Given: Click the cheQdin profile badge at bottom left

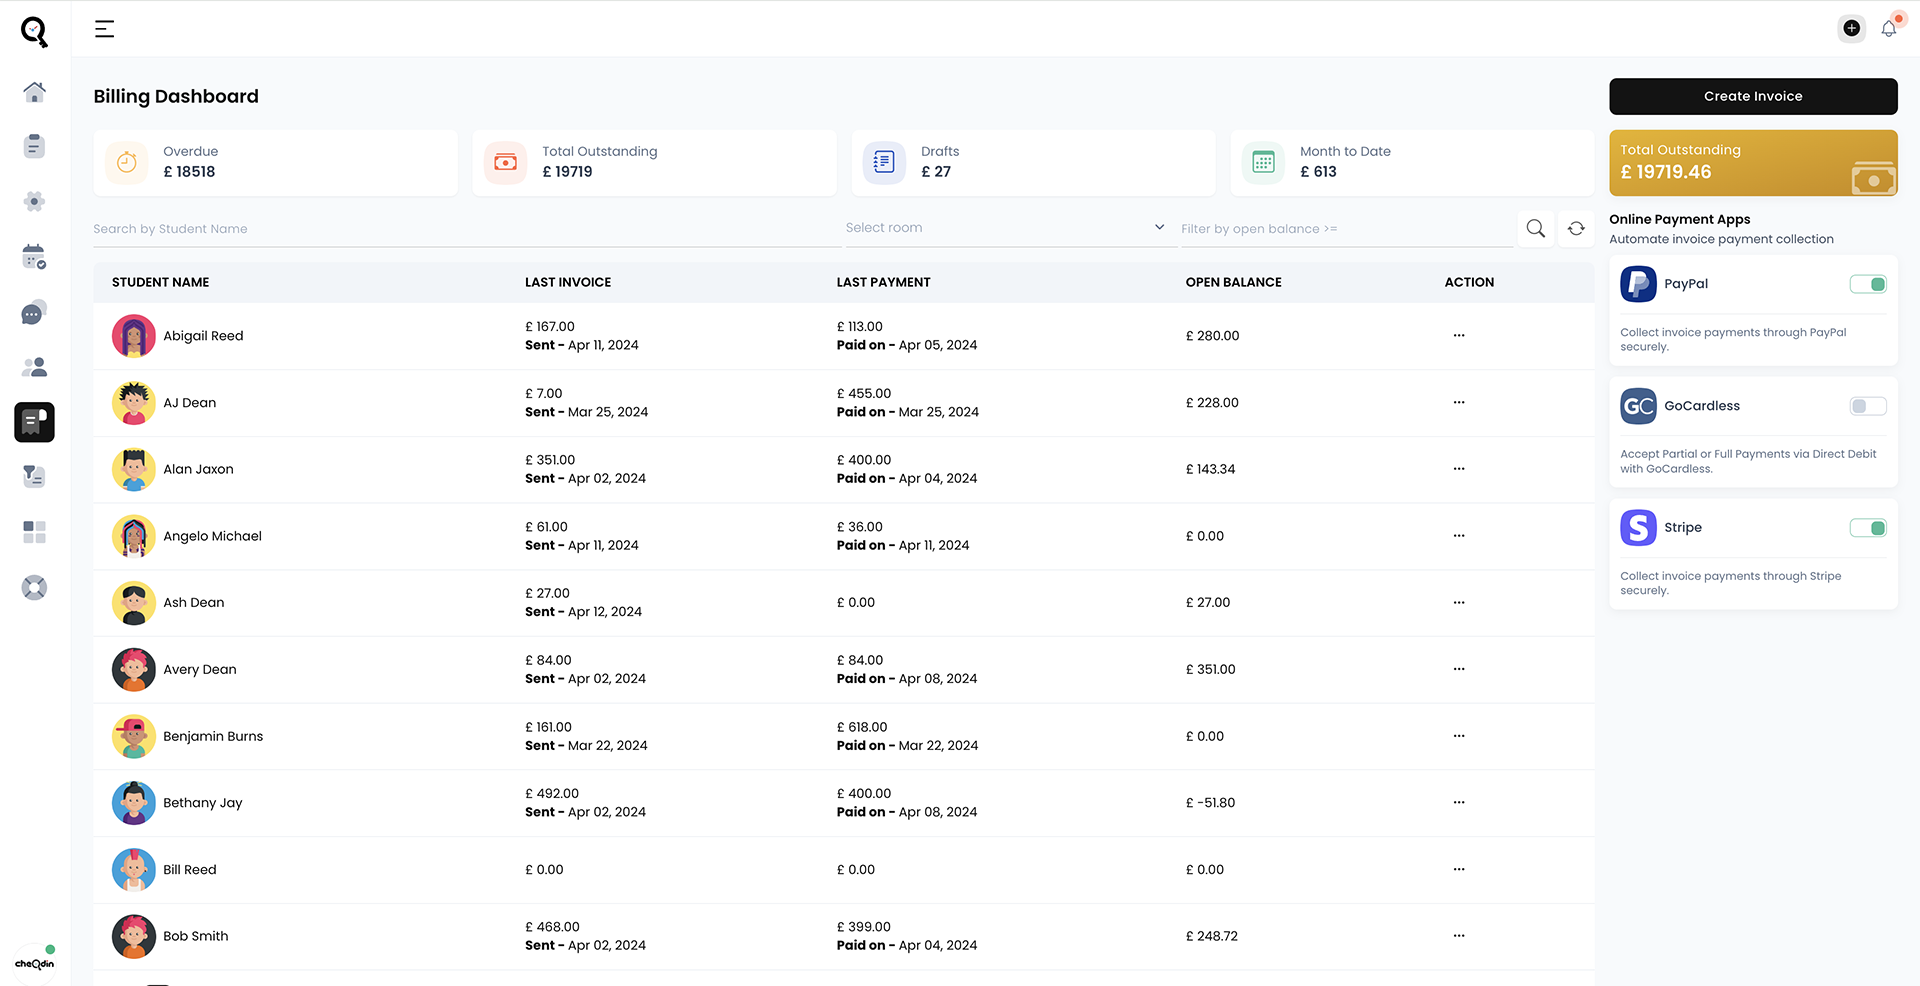Looking at the screenshot, I should (35, 962).
